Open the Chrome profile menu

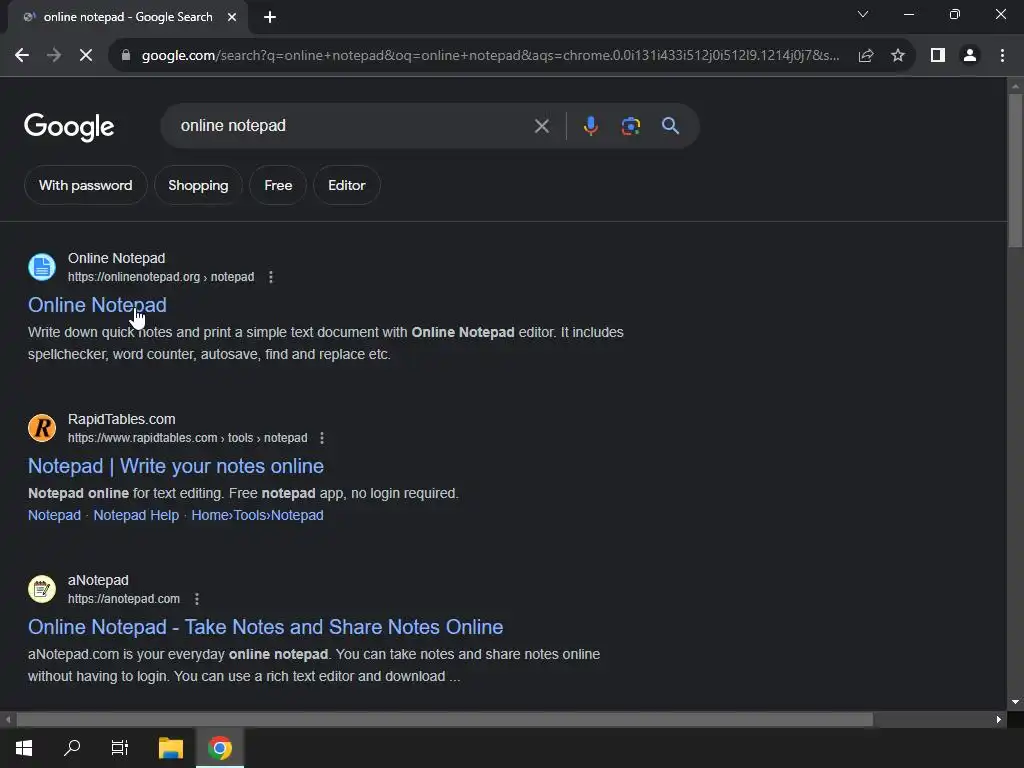pos(970,56)
